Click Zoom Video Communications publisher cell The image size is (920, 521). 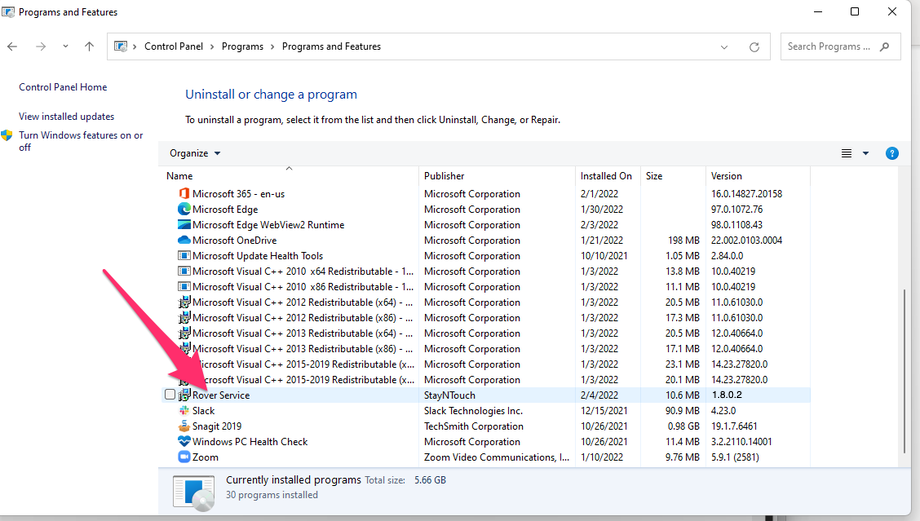point(496,457)
